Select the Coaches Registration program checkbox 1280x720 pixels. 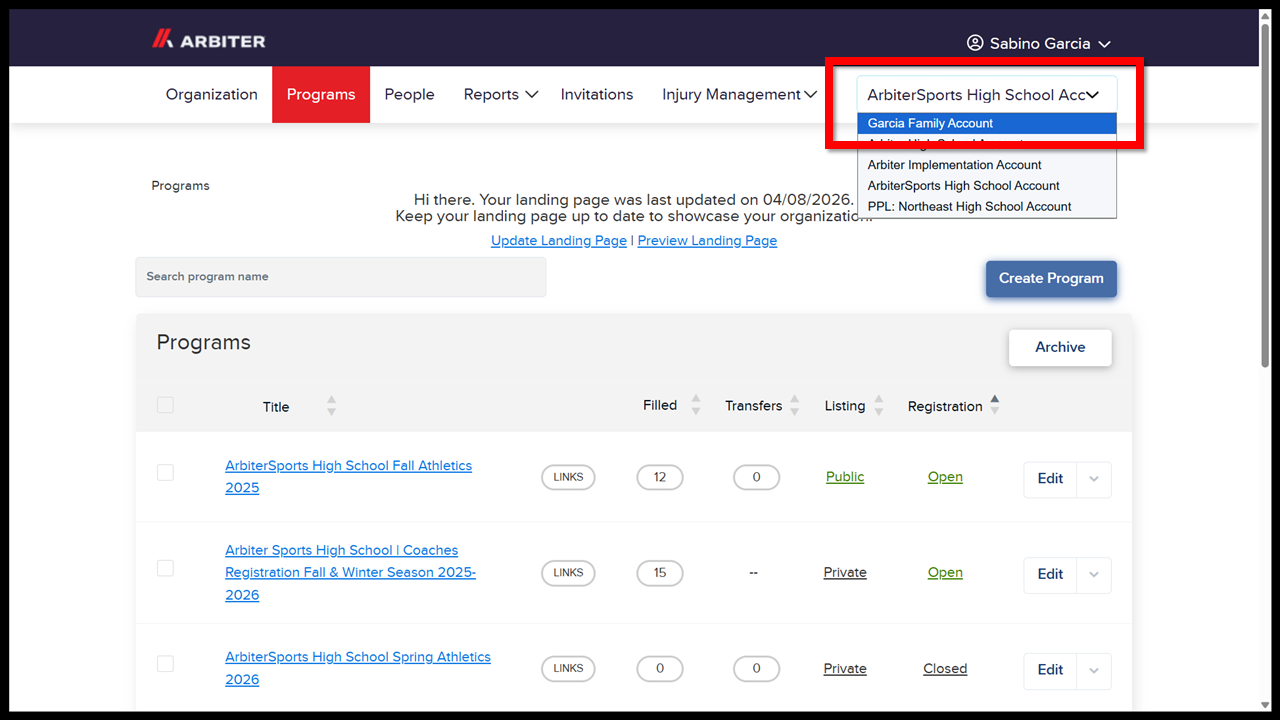165,568
